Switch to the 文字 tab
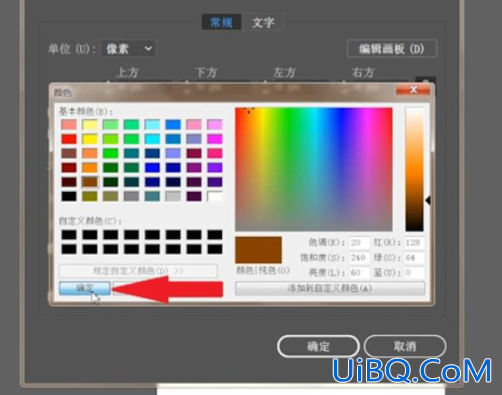This screenshot has width=502, height=395. click(263, 22)
